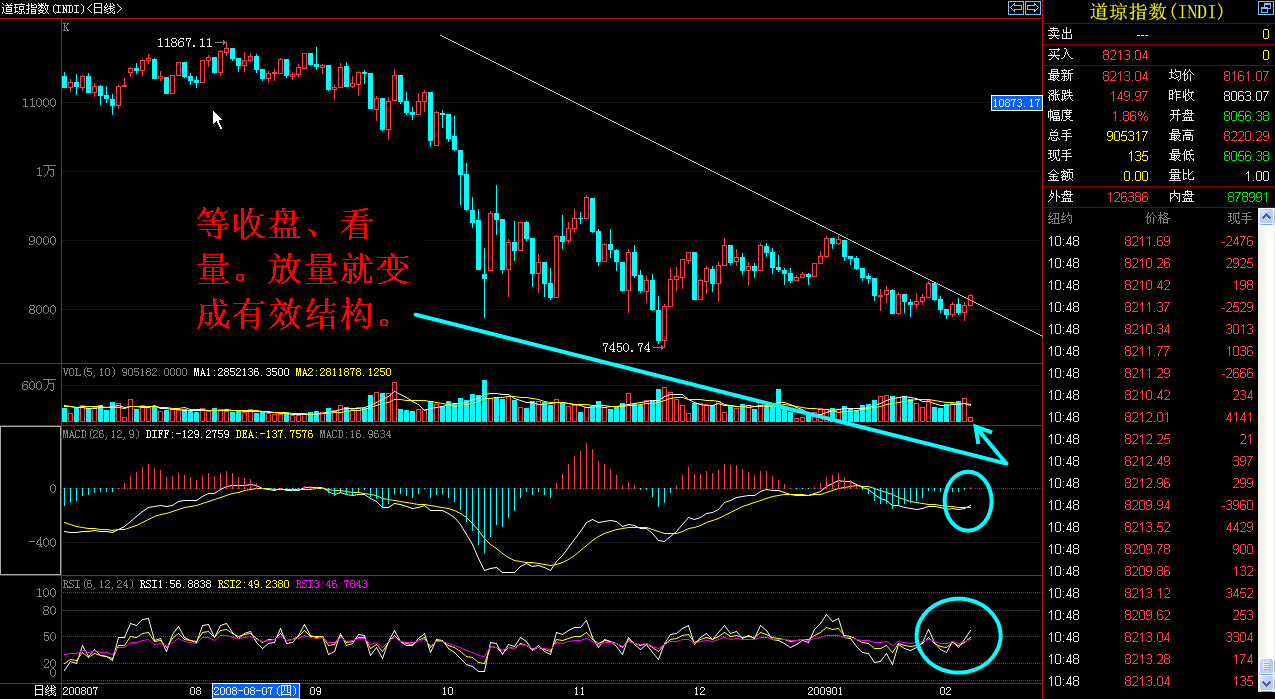This screenshot has height=699, width=1275.
Task: Click the low price label 7450.74
Action: pyautogui.click(x=626, y=348)
